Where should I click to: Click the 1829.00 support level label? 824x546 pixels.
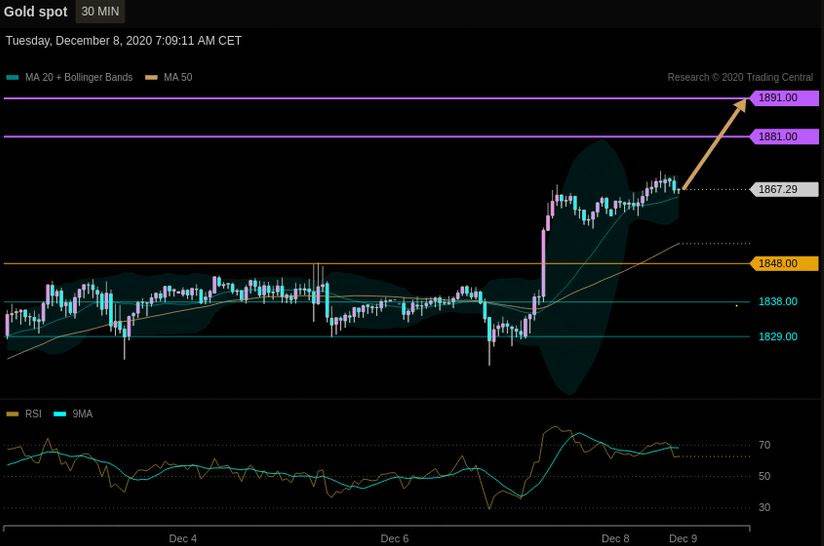[x=778, y=337]
